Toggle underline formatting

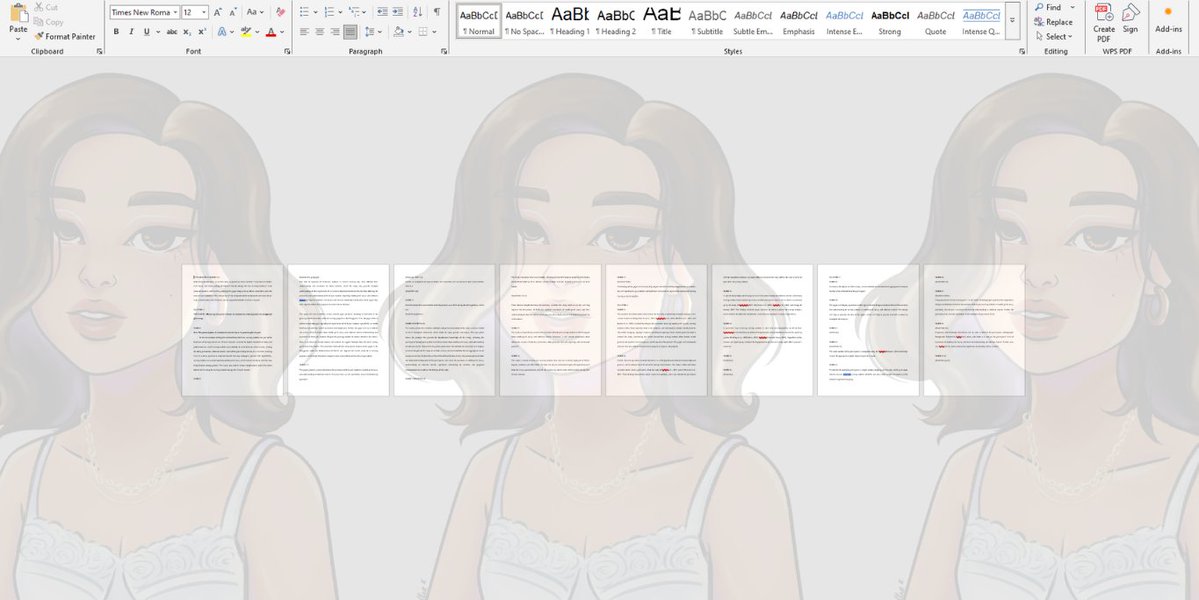pyautogui.click(x=147, y=32)
